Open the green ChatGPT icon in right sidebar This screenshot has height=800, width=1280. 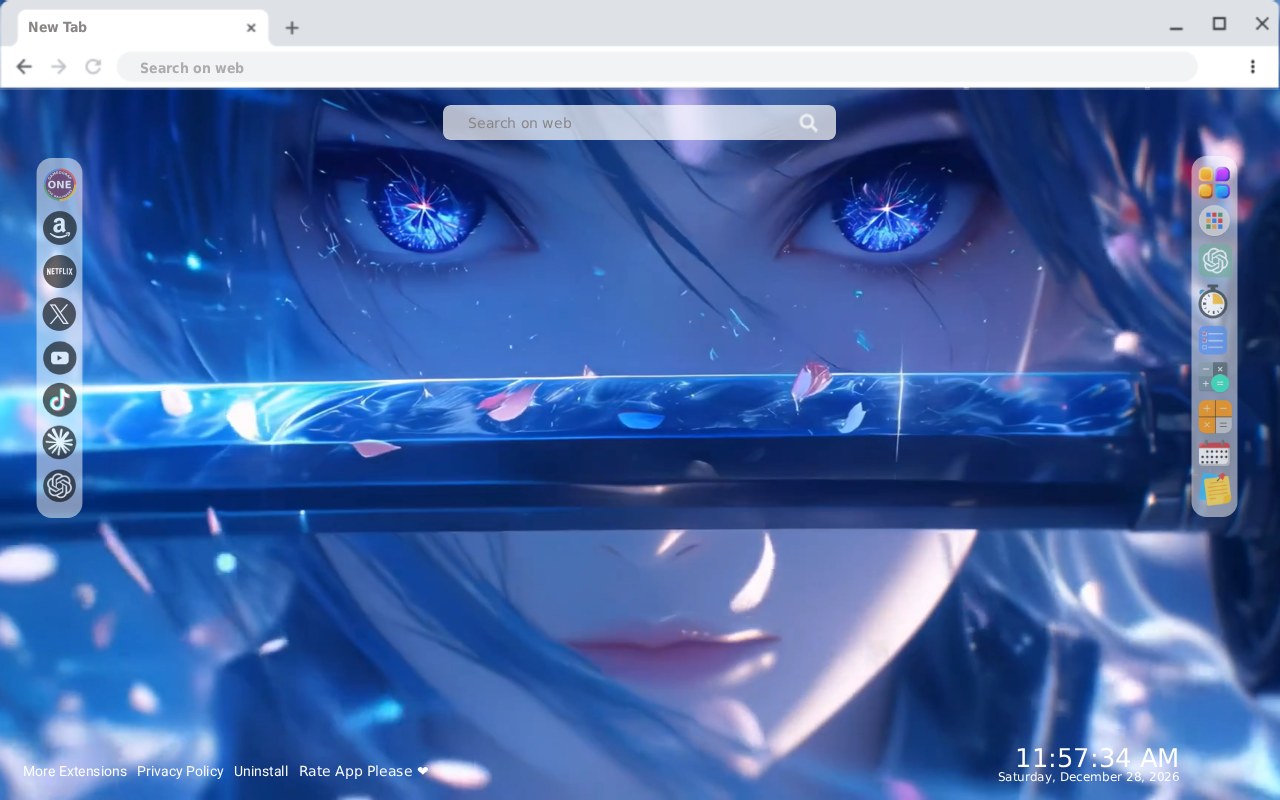tap(1214, 261)
